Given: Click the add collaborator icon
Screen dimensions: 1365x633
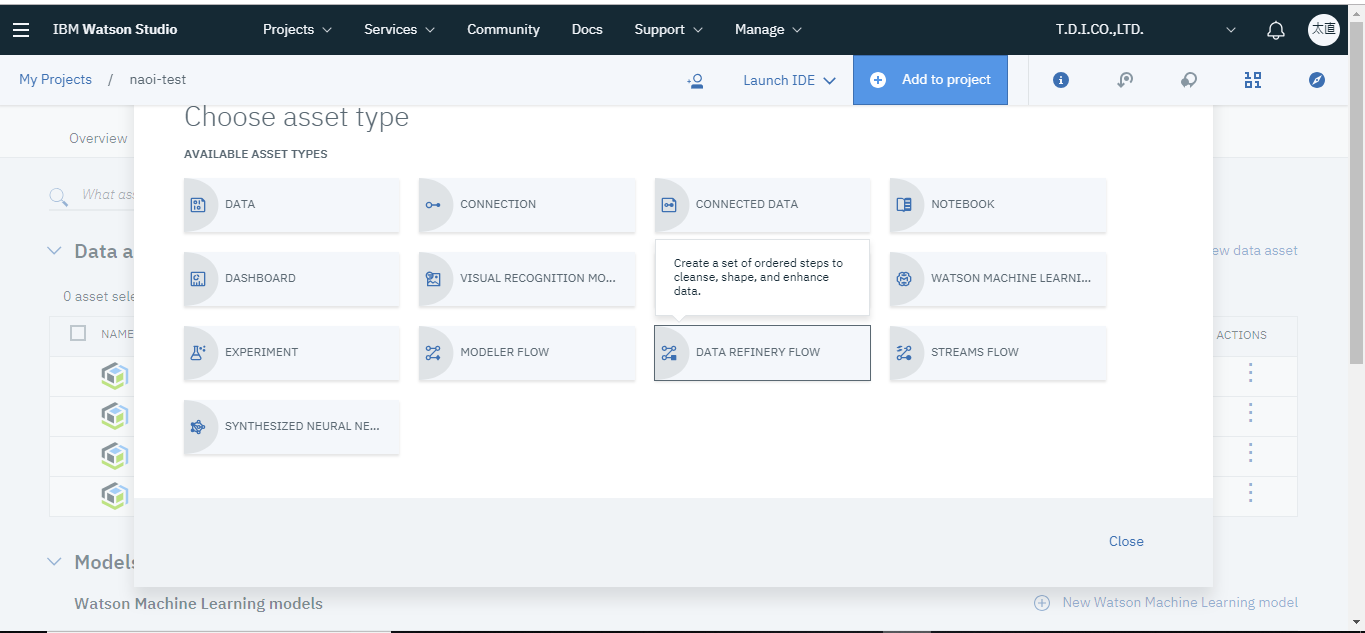Looking at the screenshot, I should click(x=695, y=81).
